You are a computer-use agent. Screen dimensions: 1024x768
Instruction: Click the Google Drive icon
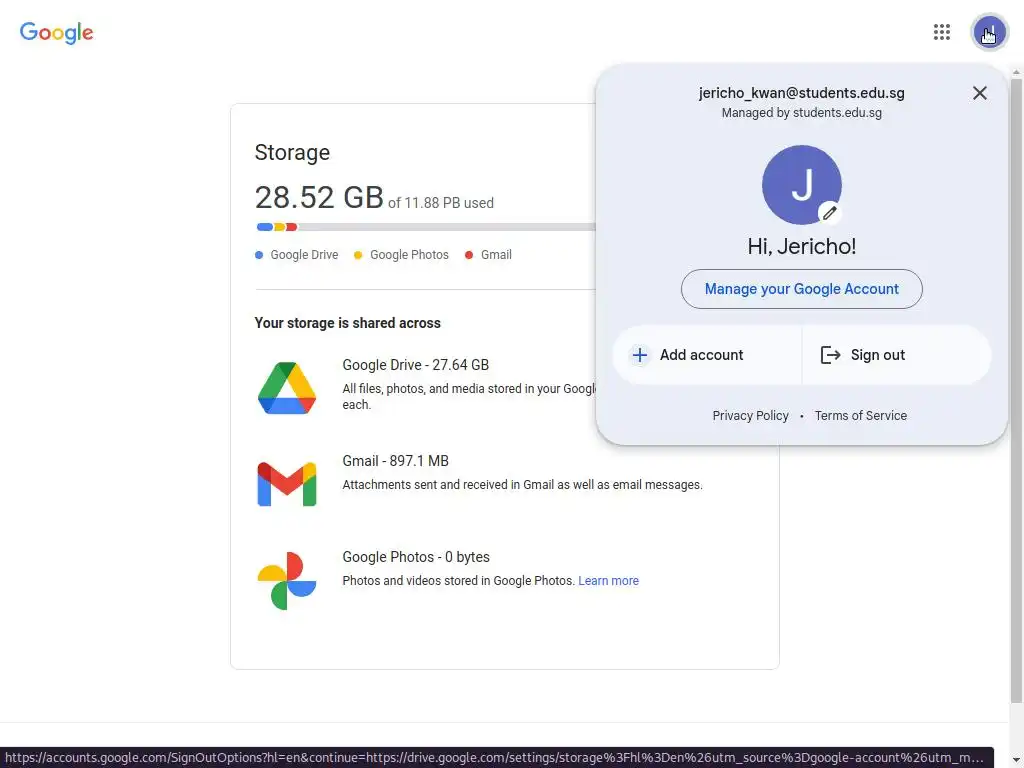[x=287, y=388]
